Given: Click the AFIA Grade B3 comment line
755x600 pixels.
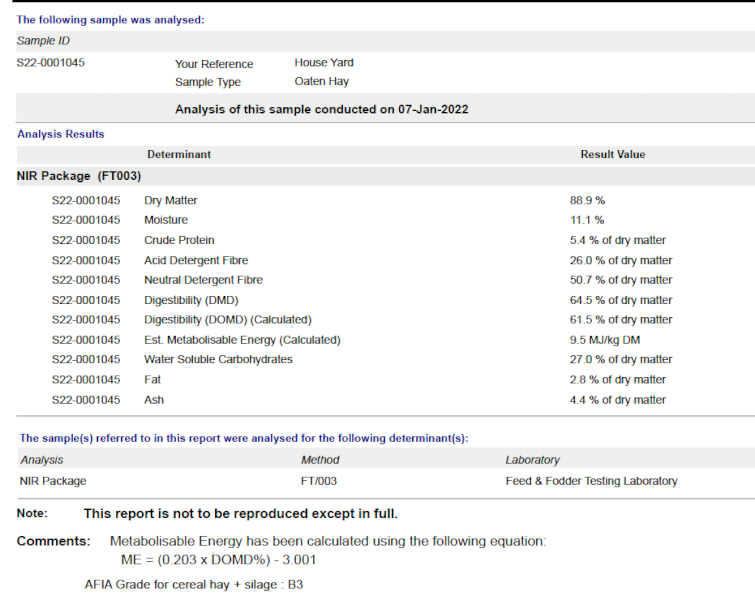Looking at the screenshot, I should (x=193, y=584).
